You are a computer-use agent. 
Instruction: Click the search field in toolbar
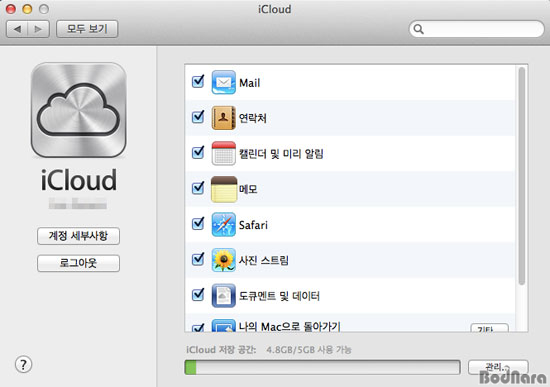[x=476, y=29]
